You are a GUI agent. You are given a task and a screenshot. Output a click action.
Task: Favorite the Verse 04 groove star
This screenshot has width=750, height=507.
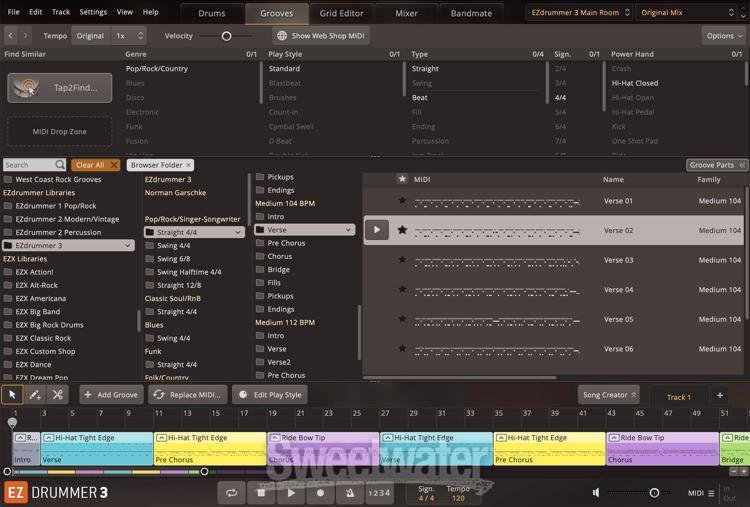tap(402, 289)
